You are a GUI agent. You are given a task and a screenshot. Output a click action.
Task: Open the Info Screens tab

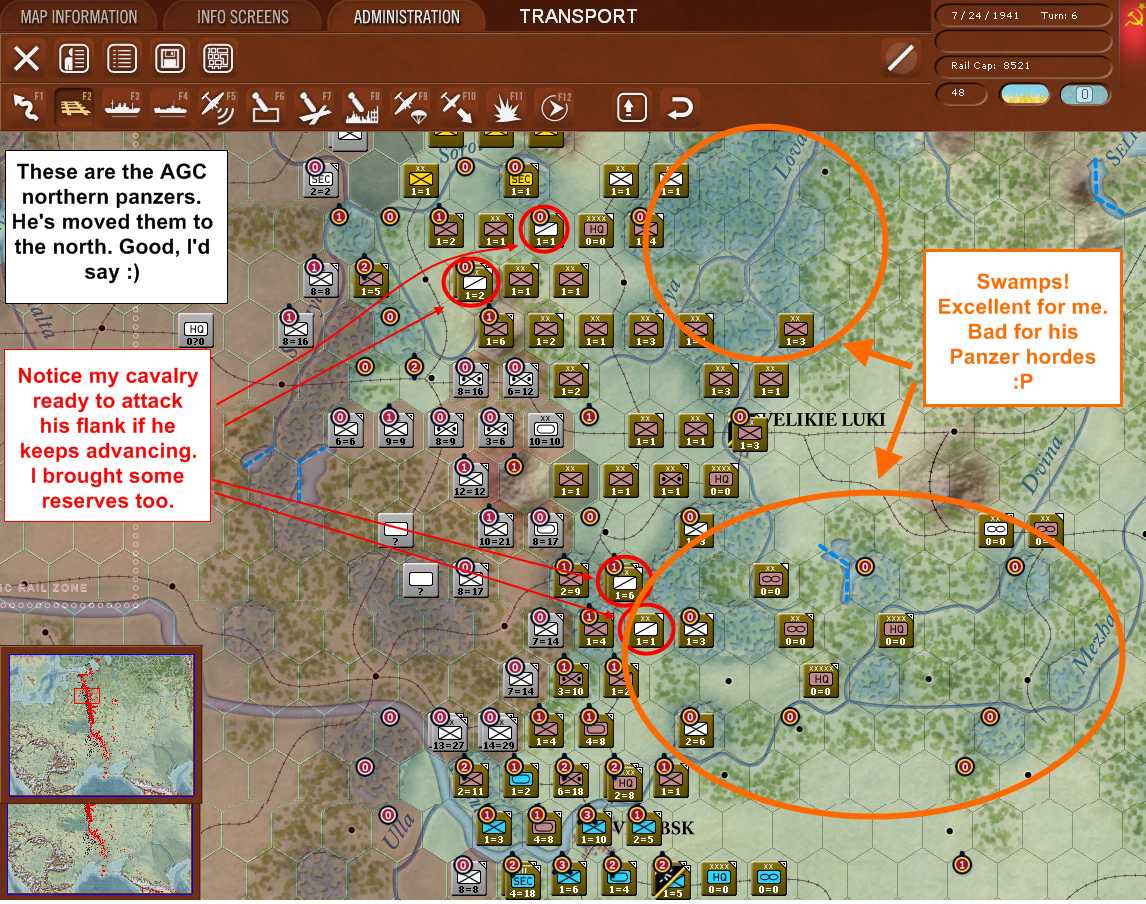click(243, 17)
